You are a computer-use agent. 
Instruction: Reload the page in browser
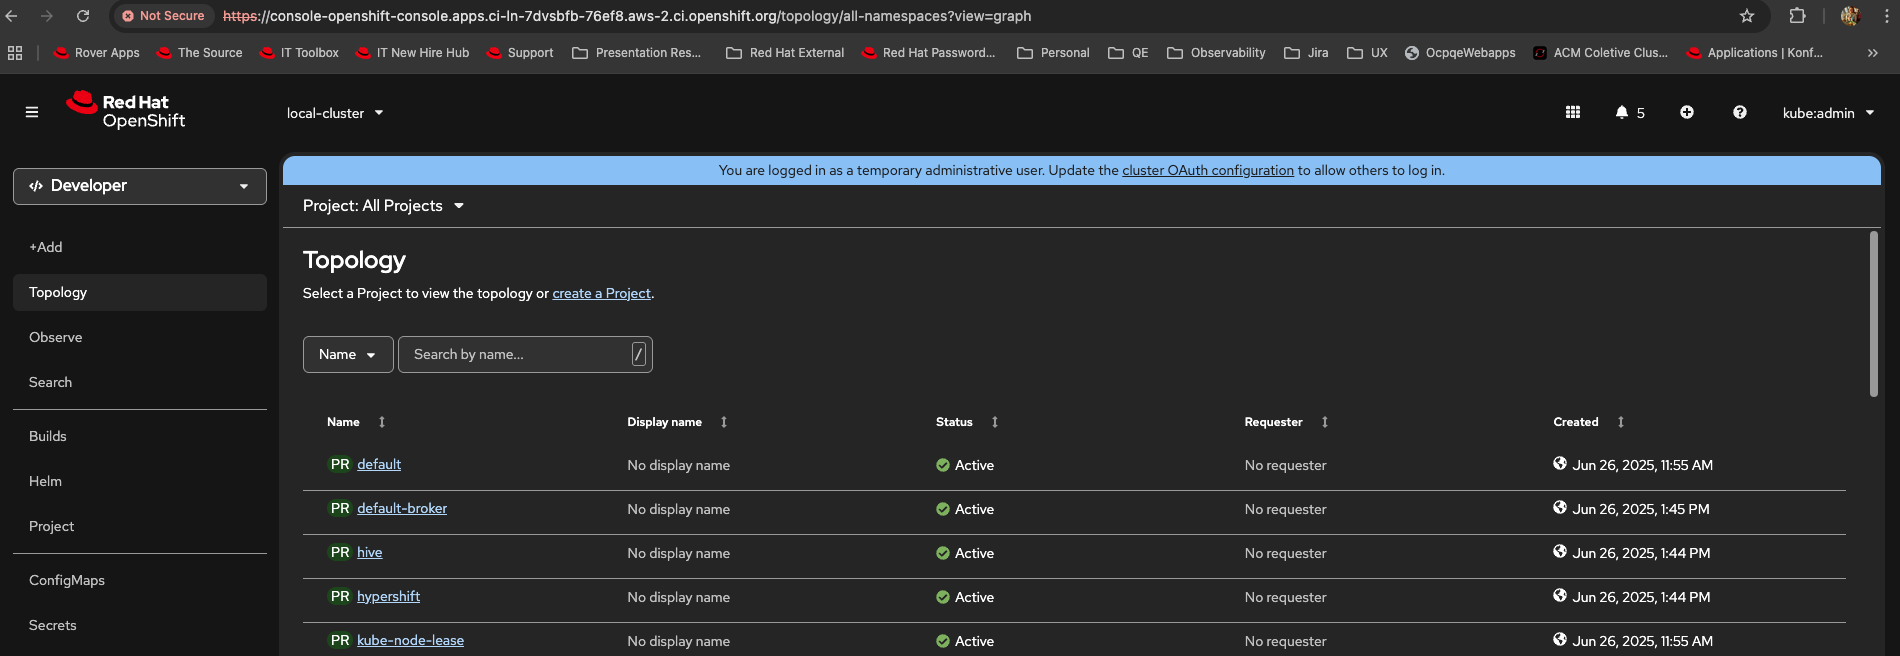[x=83, y=16]
